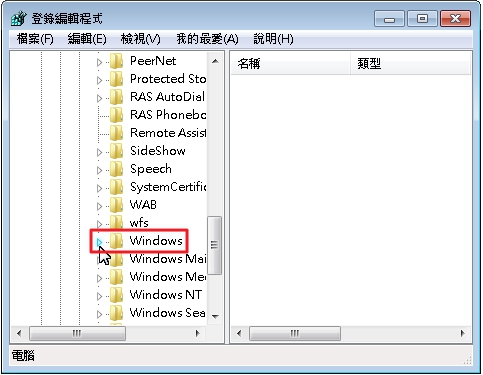Expand the RAS AutoDial key
The height and width of the screenshot is (375, 483).
[99, 98]
